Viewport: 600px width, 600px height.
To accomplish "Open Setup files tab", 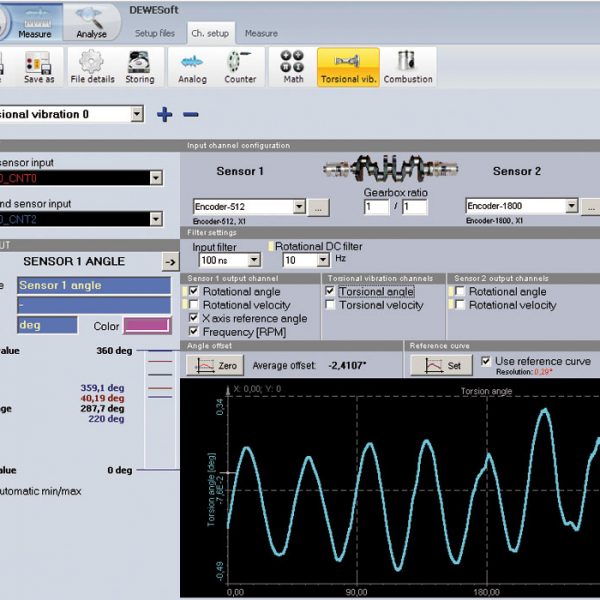I will [155, 33].
